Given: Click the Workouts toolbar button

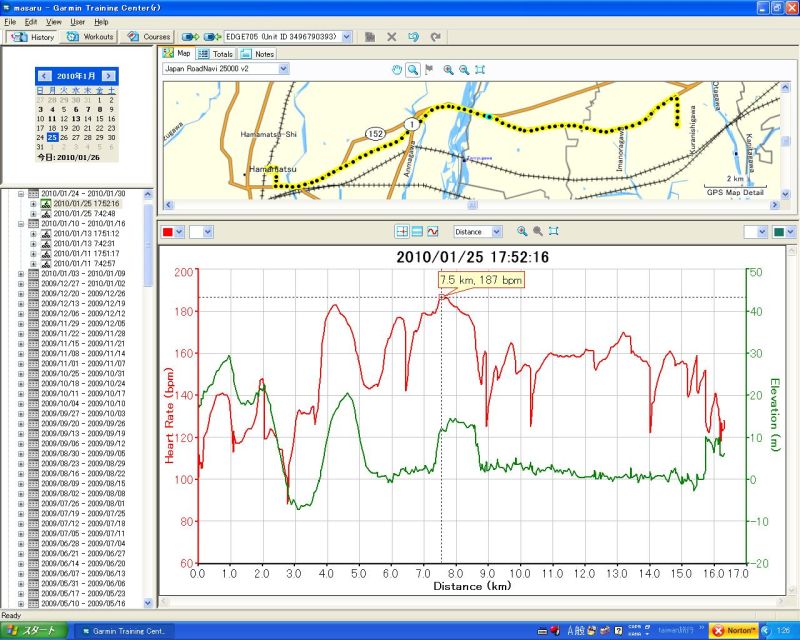Looking at the screenshot, I should point(90,37).
